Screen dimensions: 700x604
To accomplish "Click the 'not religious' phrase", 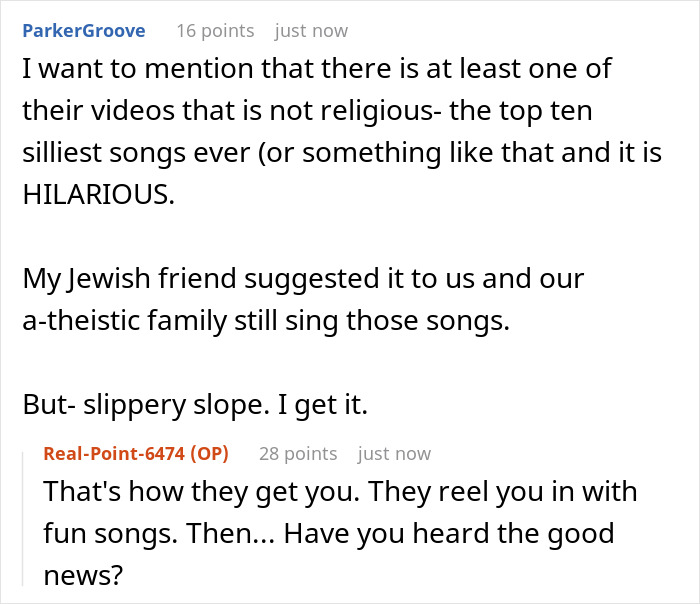I will pyautogui.click(x=332, y=111).
